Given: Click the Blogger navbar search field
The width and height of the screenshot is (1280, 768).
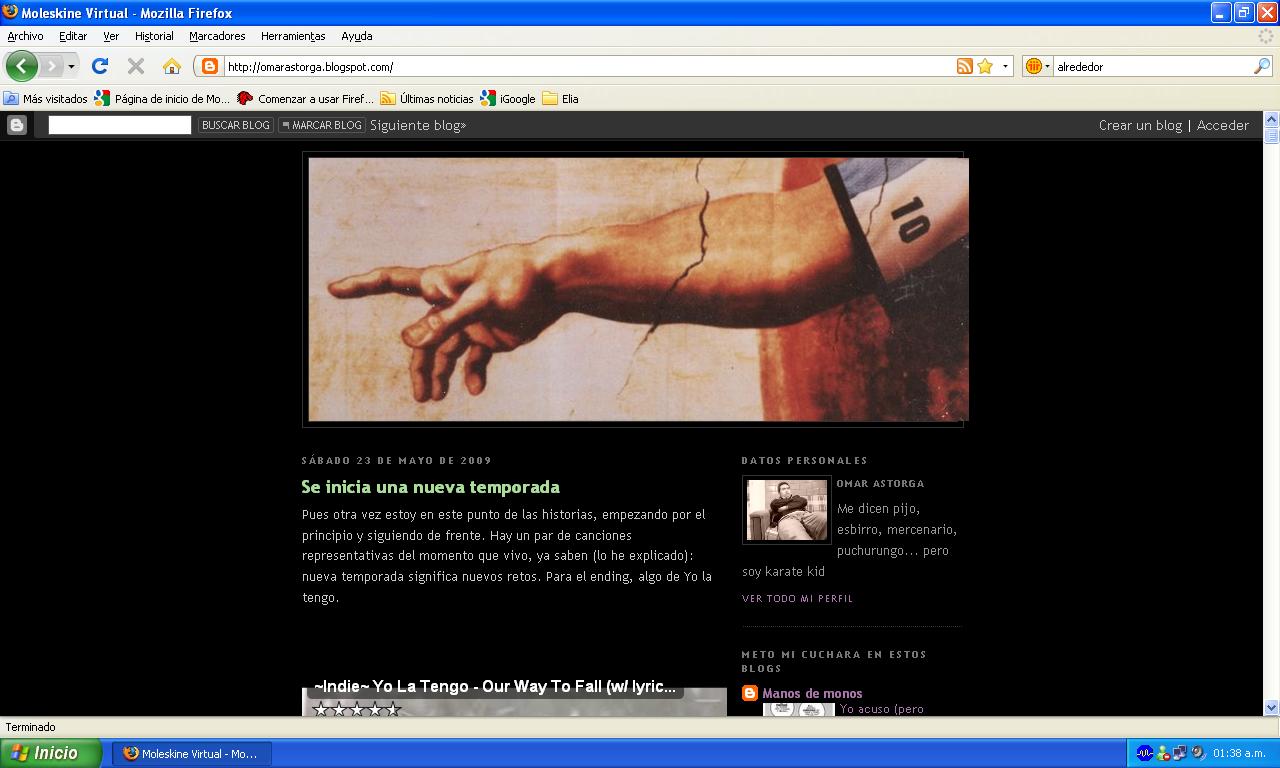Looking at the screenshot, I should coord(120,125).
